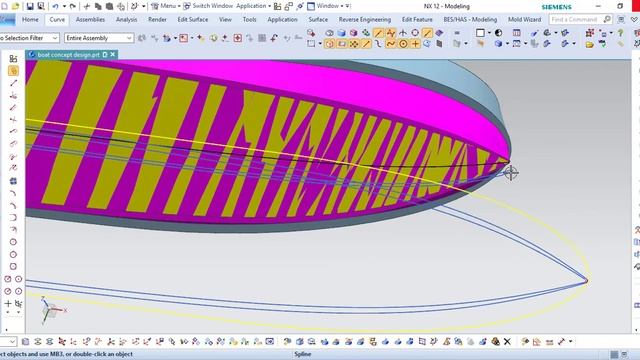Screen dimensions: 640x360
Task: Open the Render ribbon tab
Action: (157, 19)
